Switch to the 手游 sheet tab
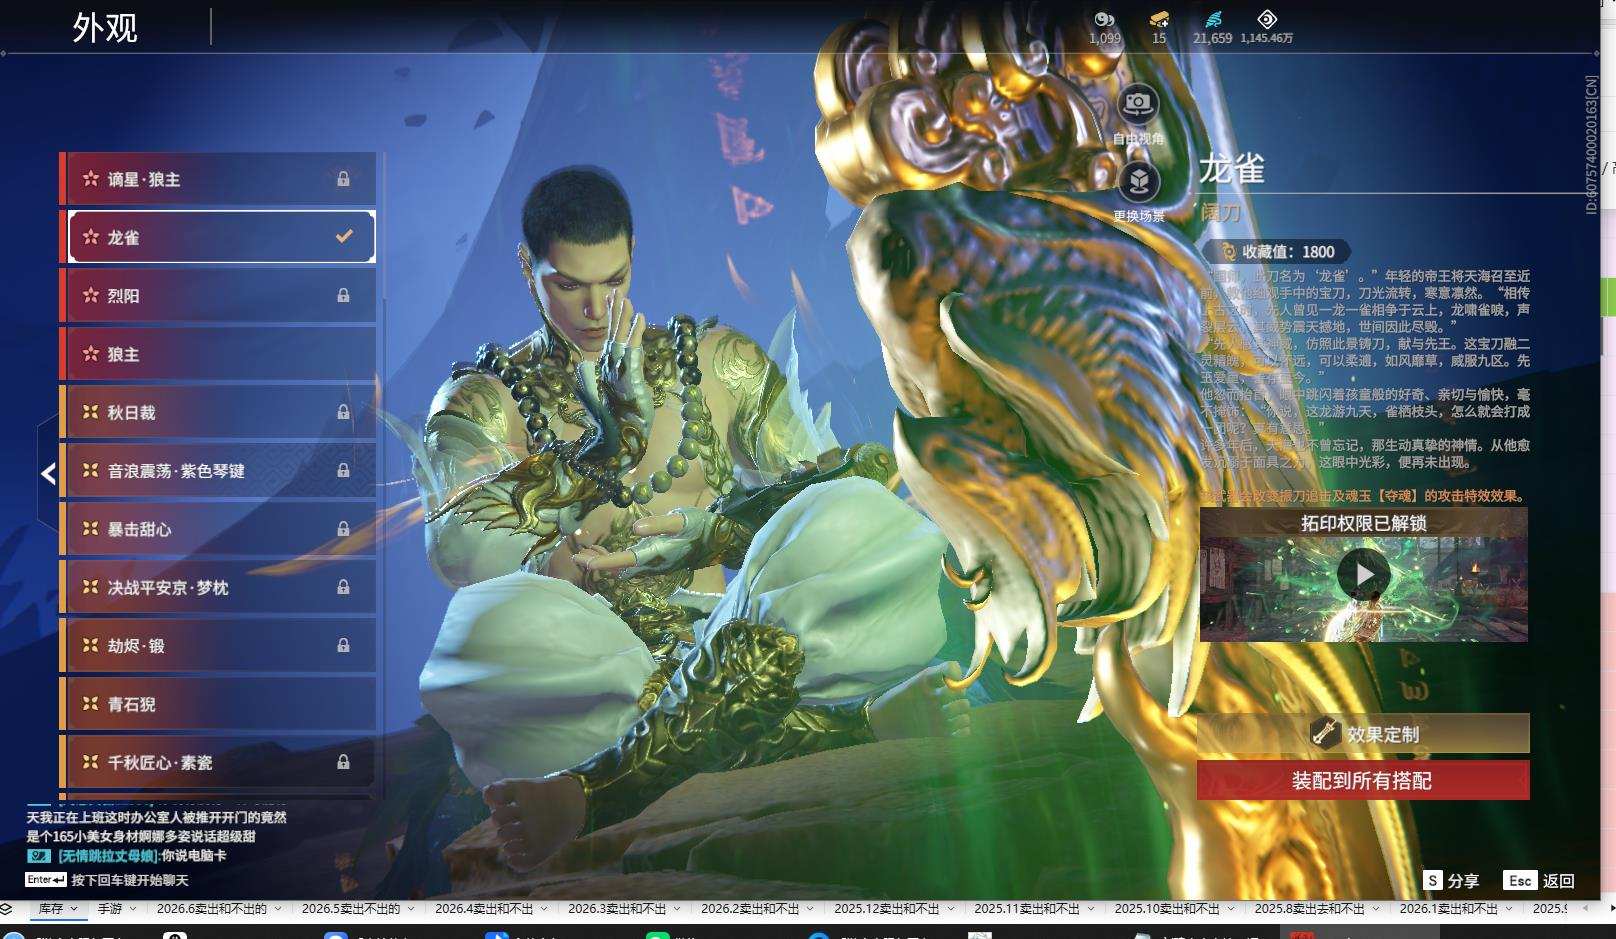This screenshot has height=939, width=1616. pos(110,909)
